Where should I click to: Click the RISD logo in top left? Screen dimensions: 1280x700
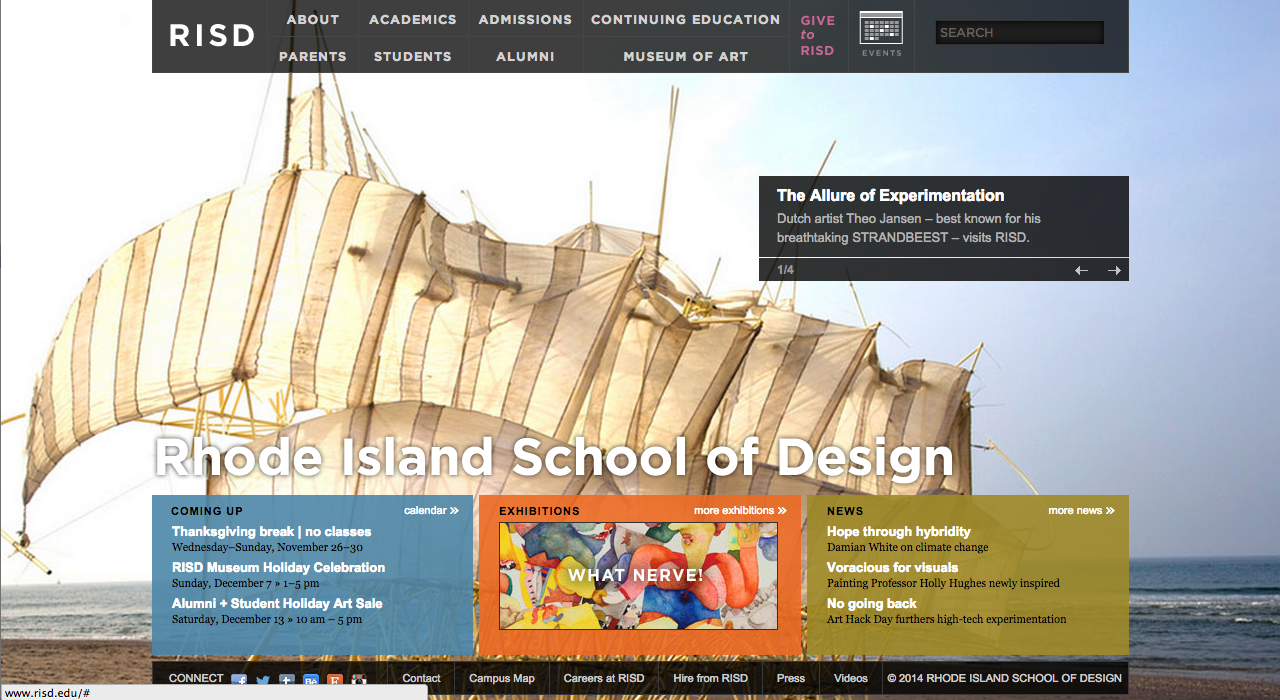tap(212, 35)
